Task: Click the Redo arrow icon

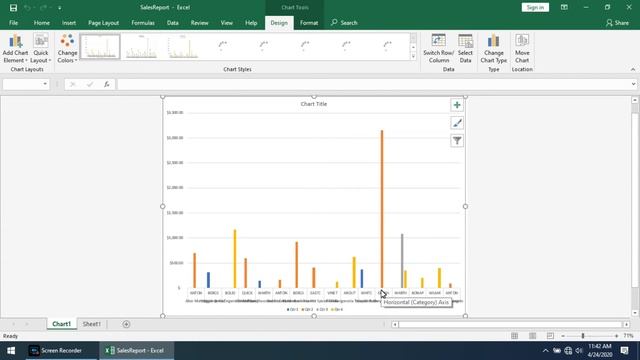Action: pyautogui.click(x=43, y=7)
